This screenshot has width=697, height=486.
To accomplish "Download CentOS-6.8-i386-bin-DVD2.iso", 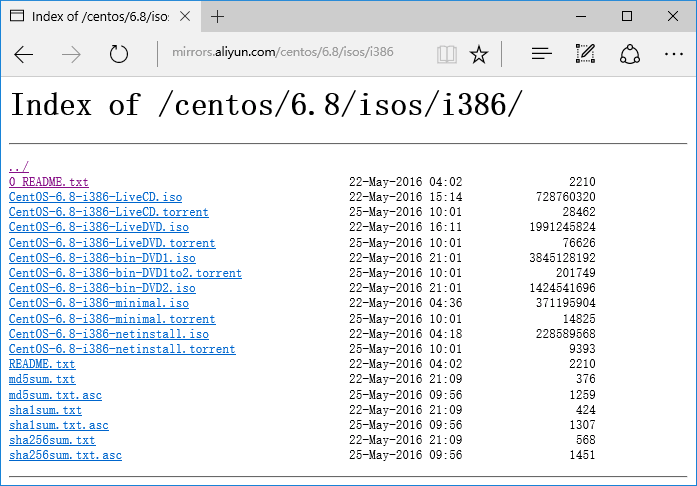I will 102,288.
